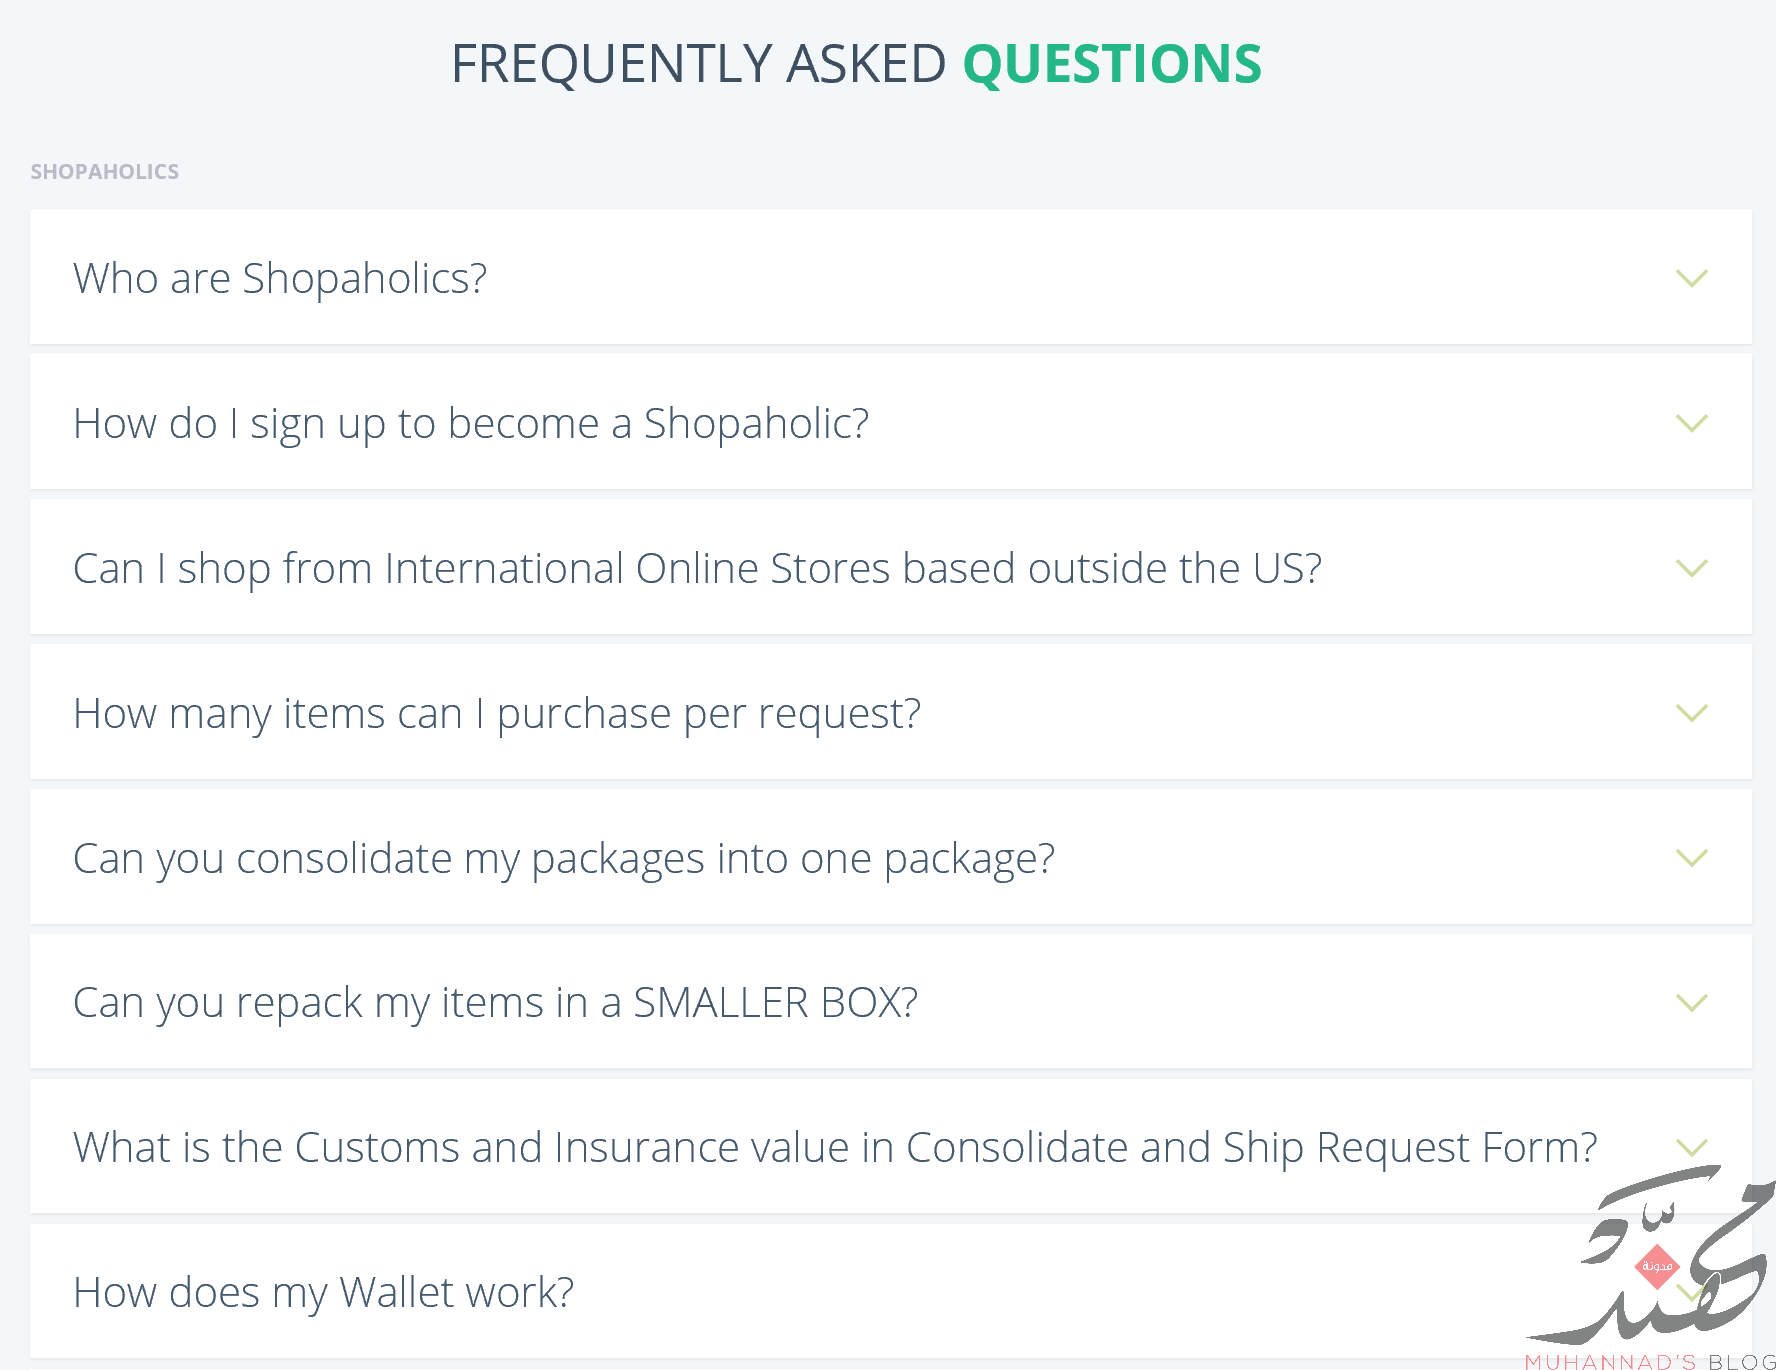Click the green QUESTIONS heading word
1776x1370 pixels.
1112,64
